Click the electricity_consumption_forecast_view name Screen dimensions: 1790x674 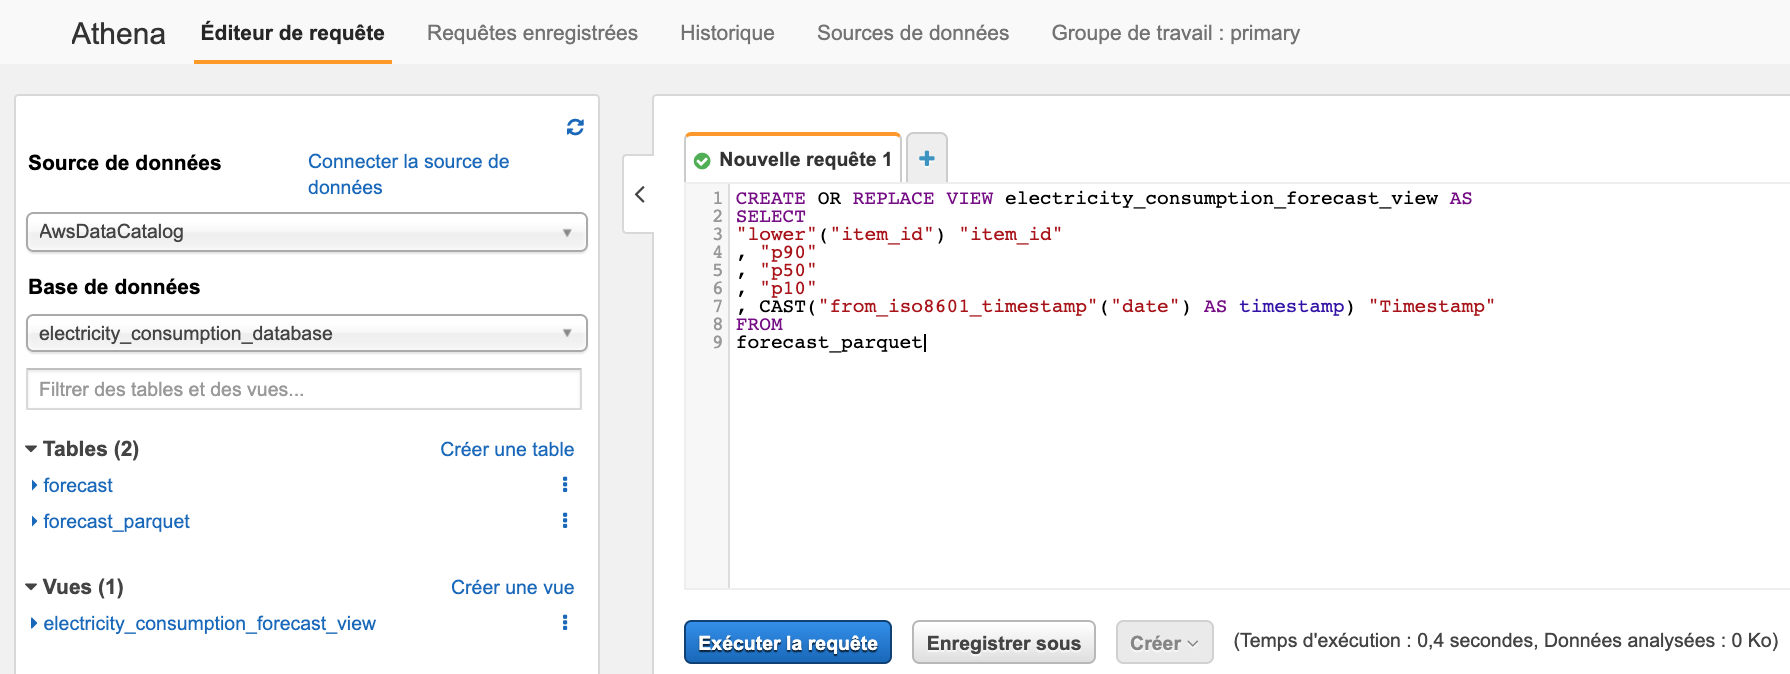[x=209, y=623]
